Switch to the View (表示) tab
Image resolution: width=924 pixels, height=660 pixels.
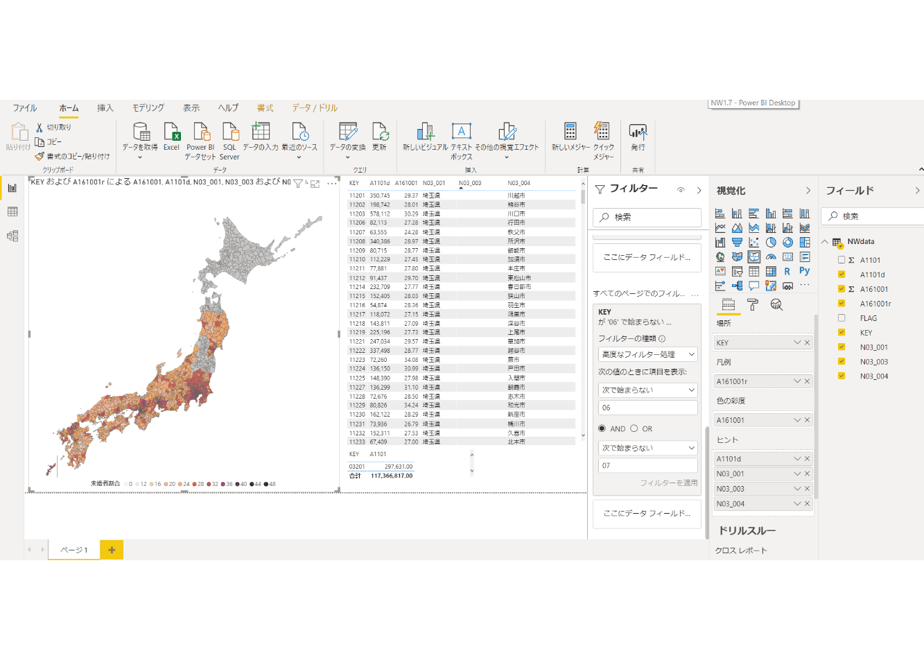[x=191, y=108]
